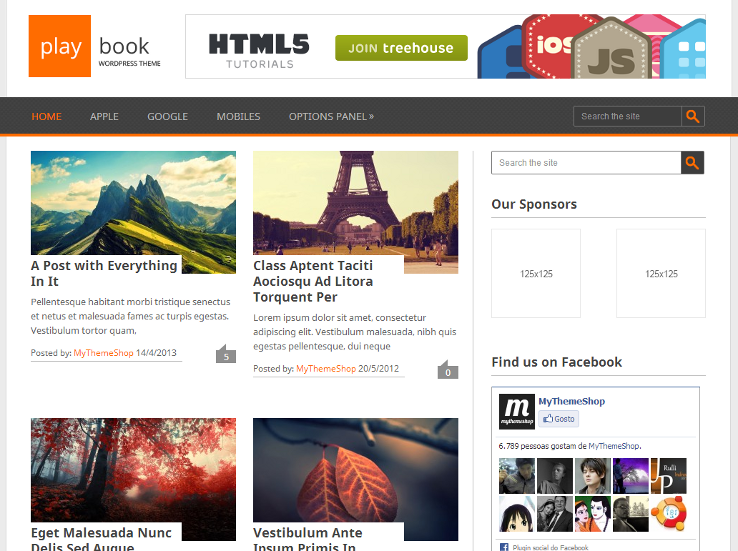Click the orange play book logo
This screenshot has height=551, width=738.
pyautogui.click(x=60, y=46)
